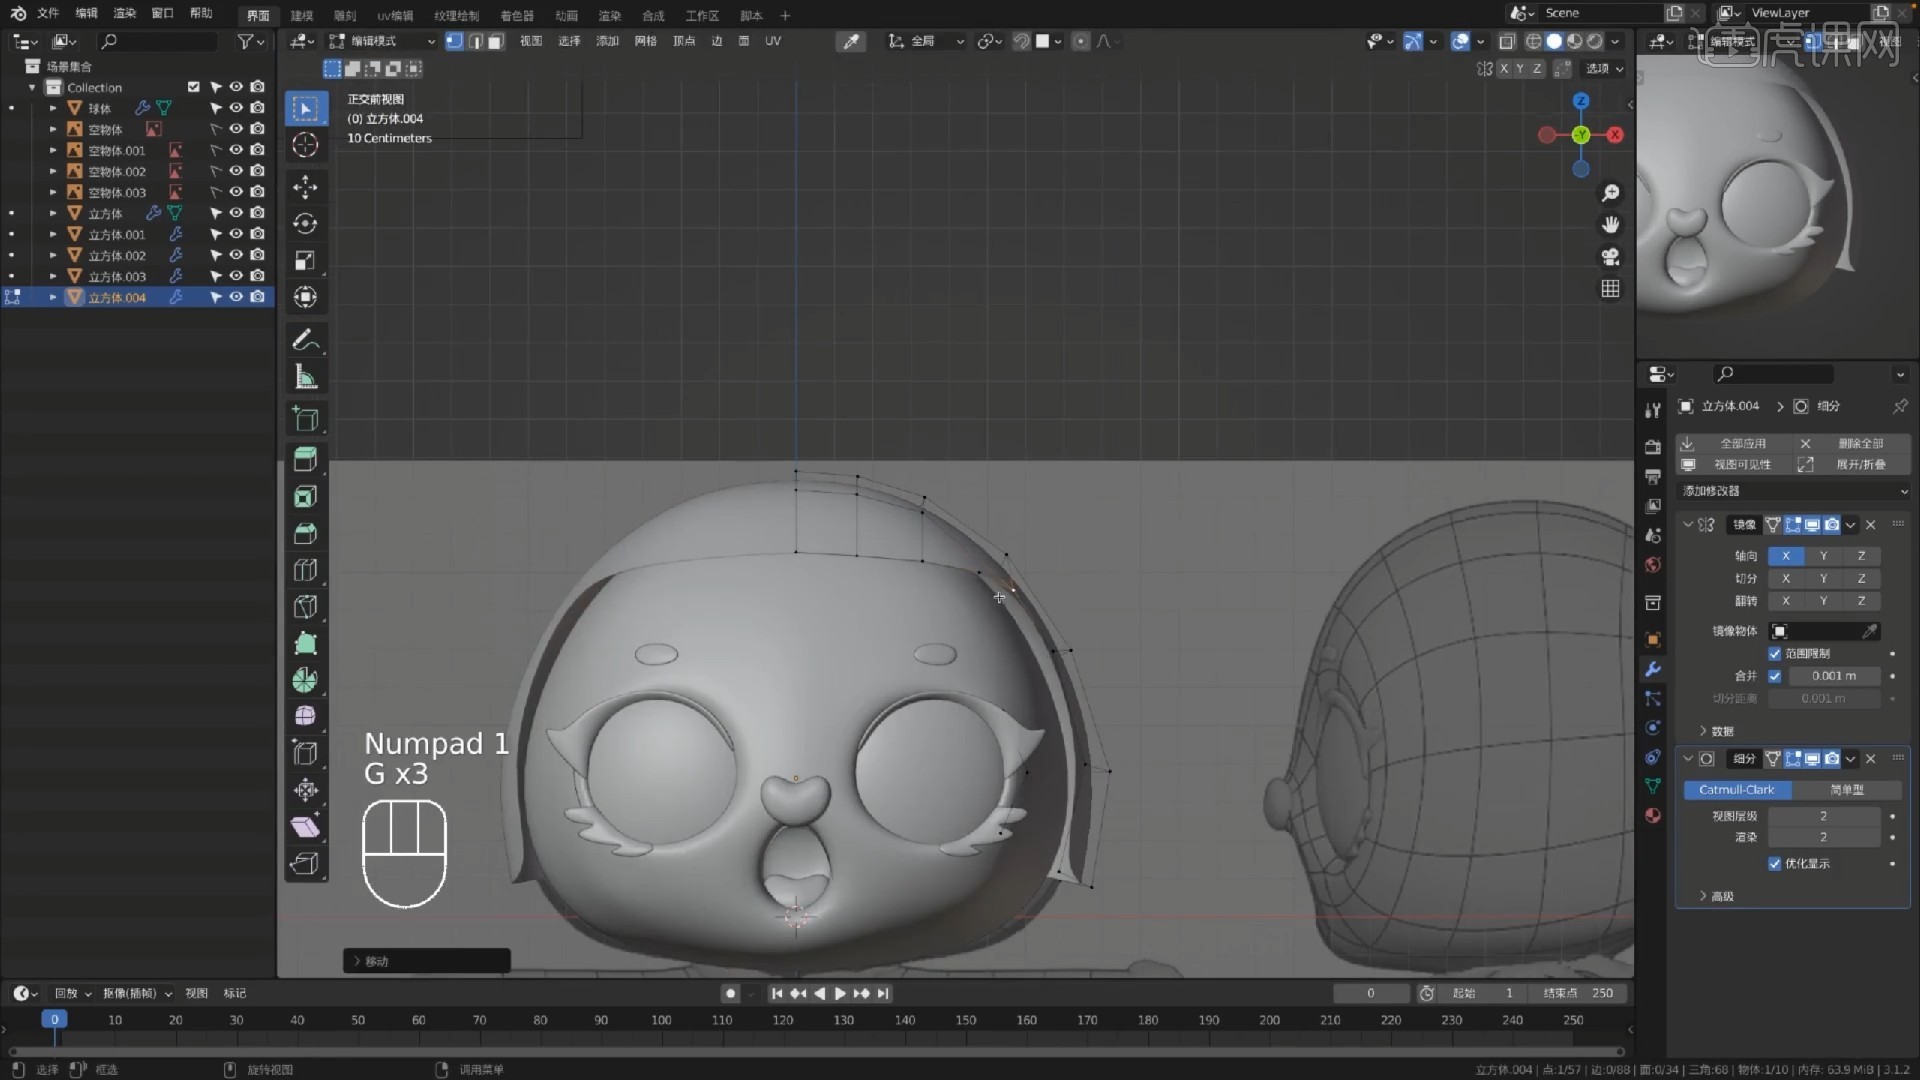The image size is (1920, 1080).
Task: Select the Cursor tool in toolbar
Action: (x=305, y=145)
